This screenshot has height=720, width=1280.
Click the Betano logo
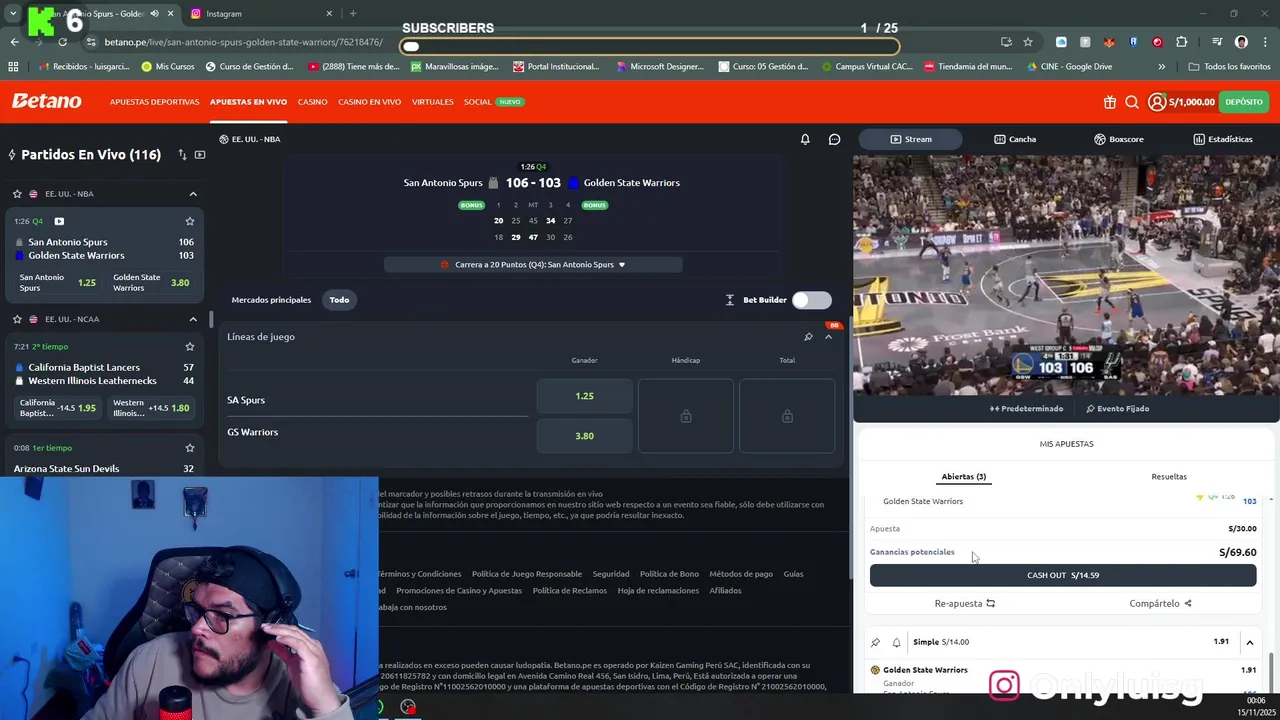[46, 102]
